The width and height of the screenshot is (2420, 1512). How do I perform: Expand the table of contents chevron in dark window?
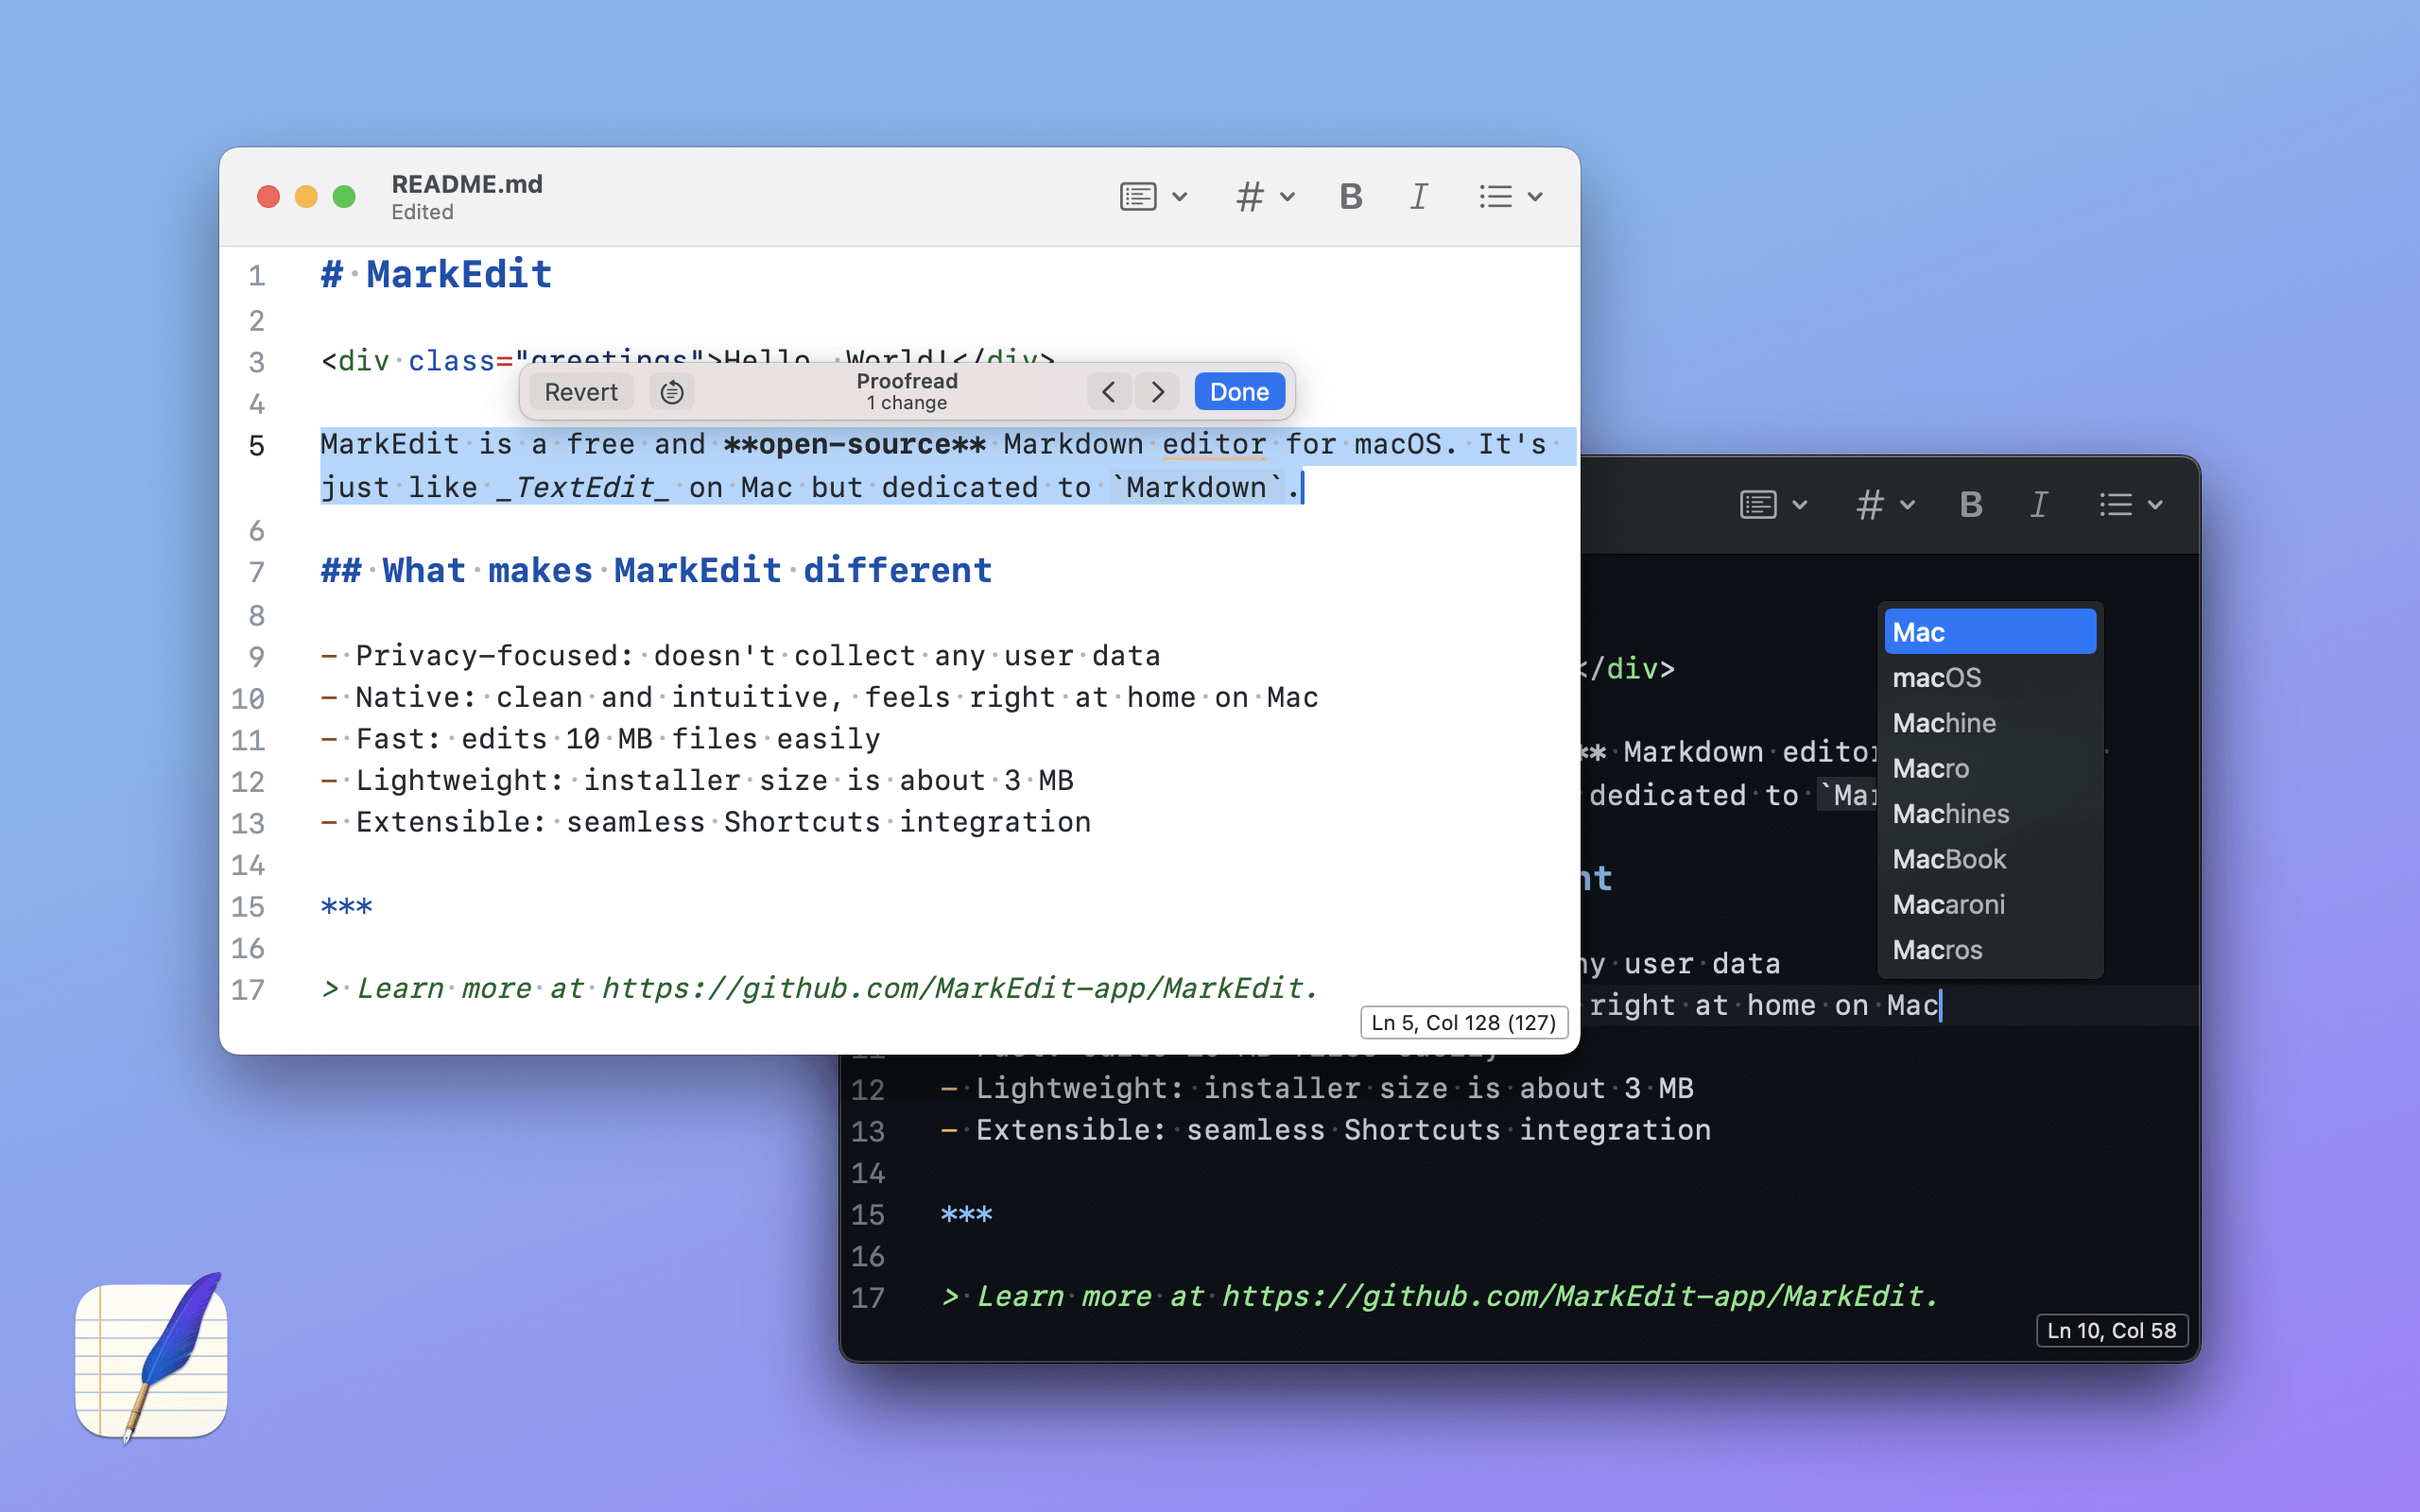coord(1800,505)
